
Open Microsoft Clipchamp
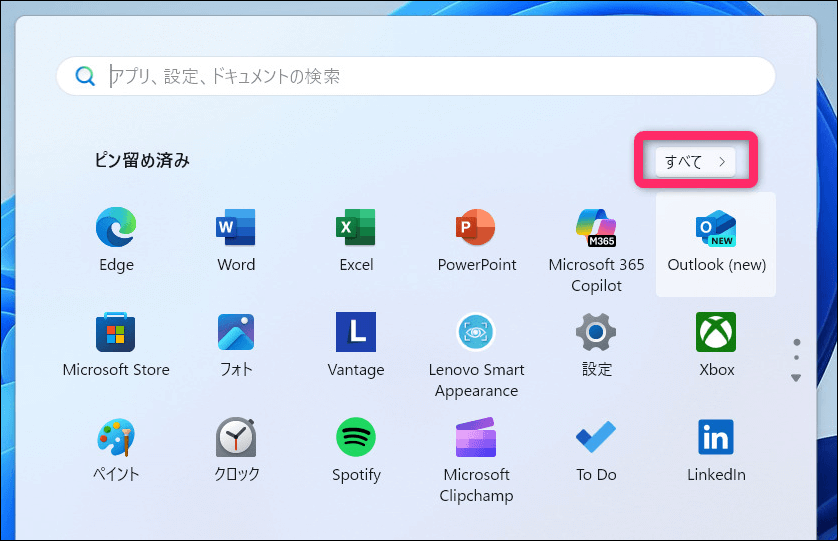(x=476, y=438)
